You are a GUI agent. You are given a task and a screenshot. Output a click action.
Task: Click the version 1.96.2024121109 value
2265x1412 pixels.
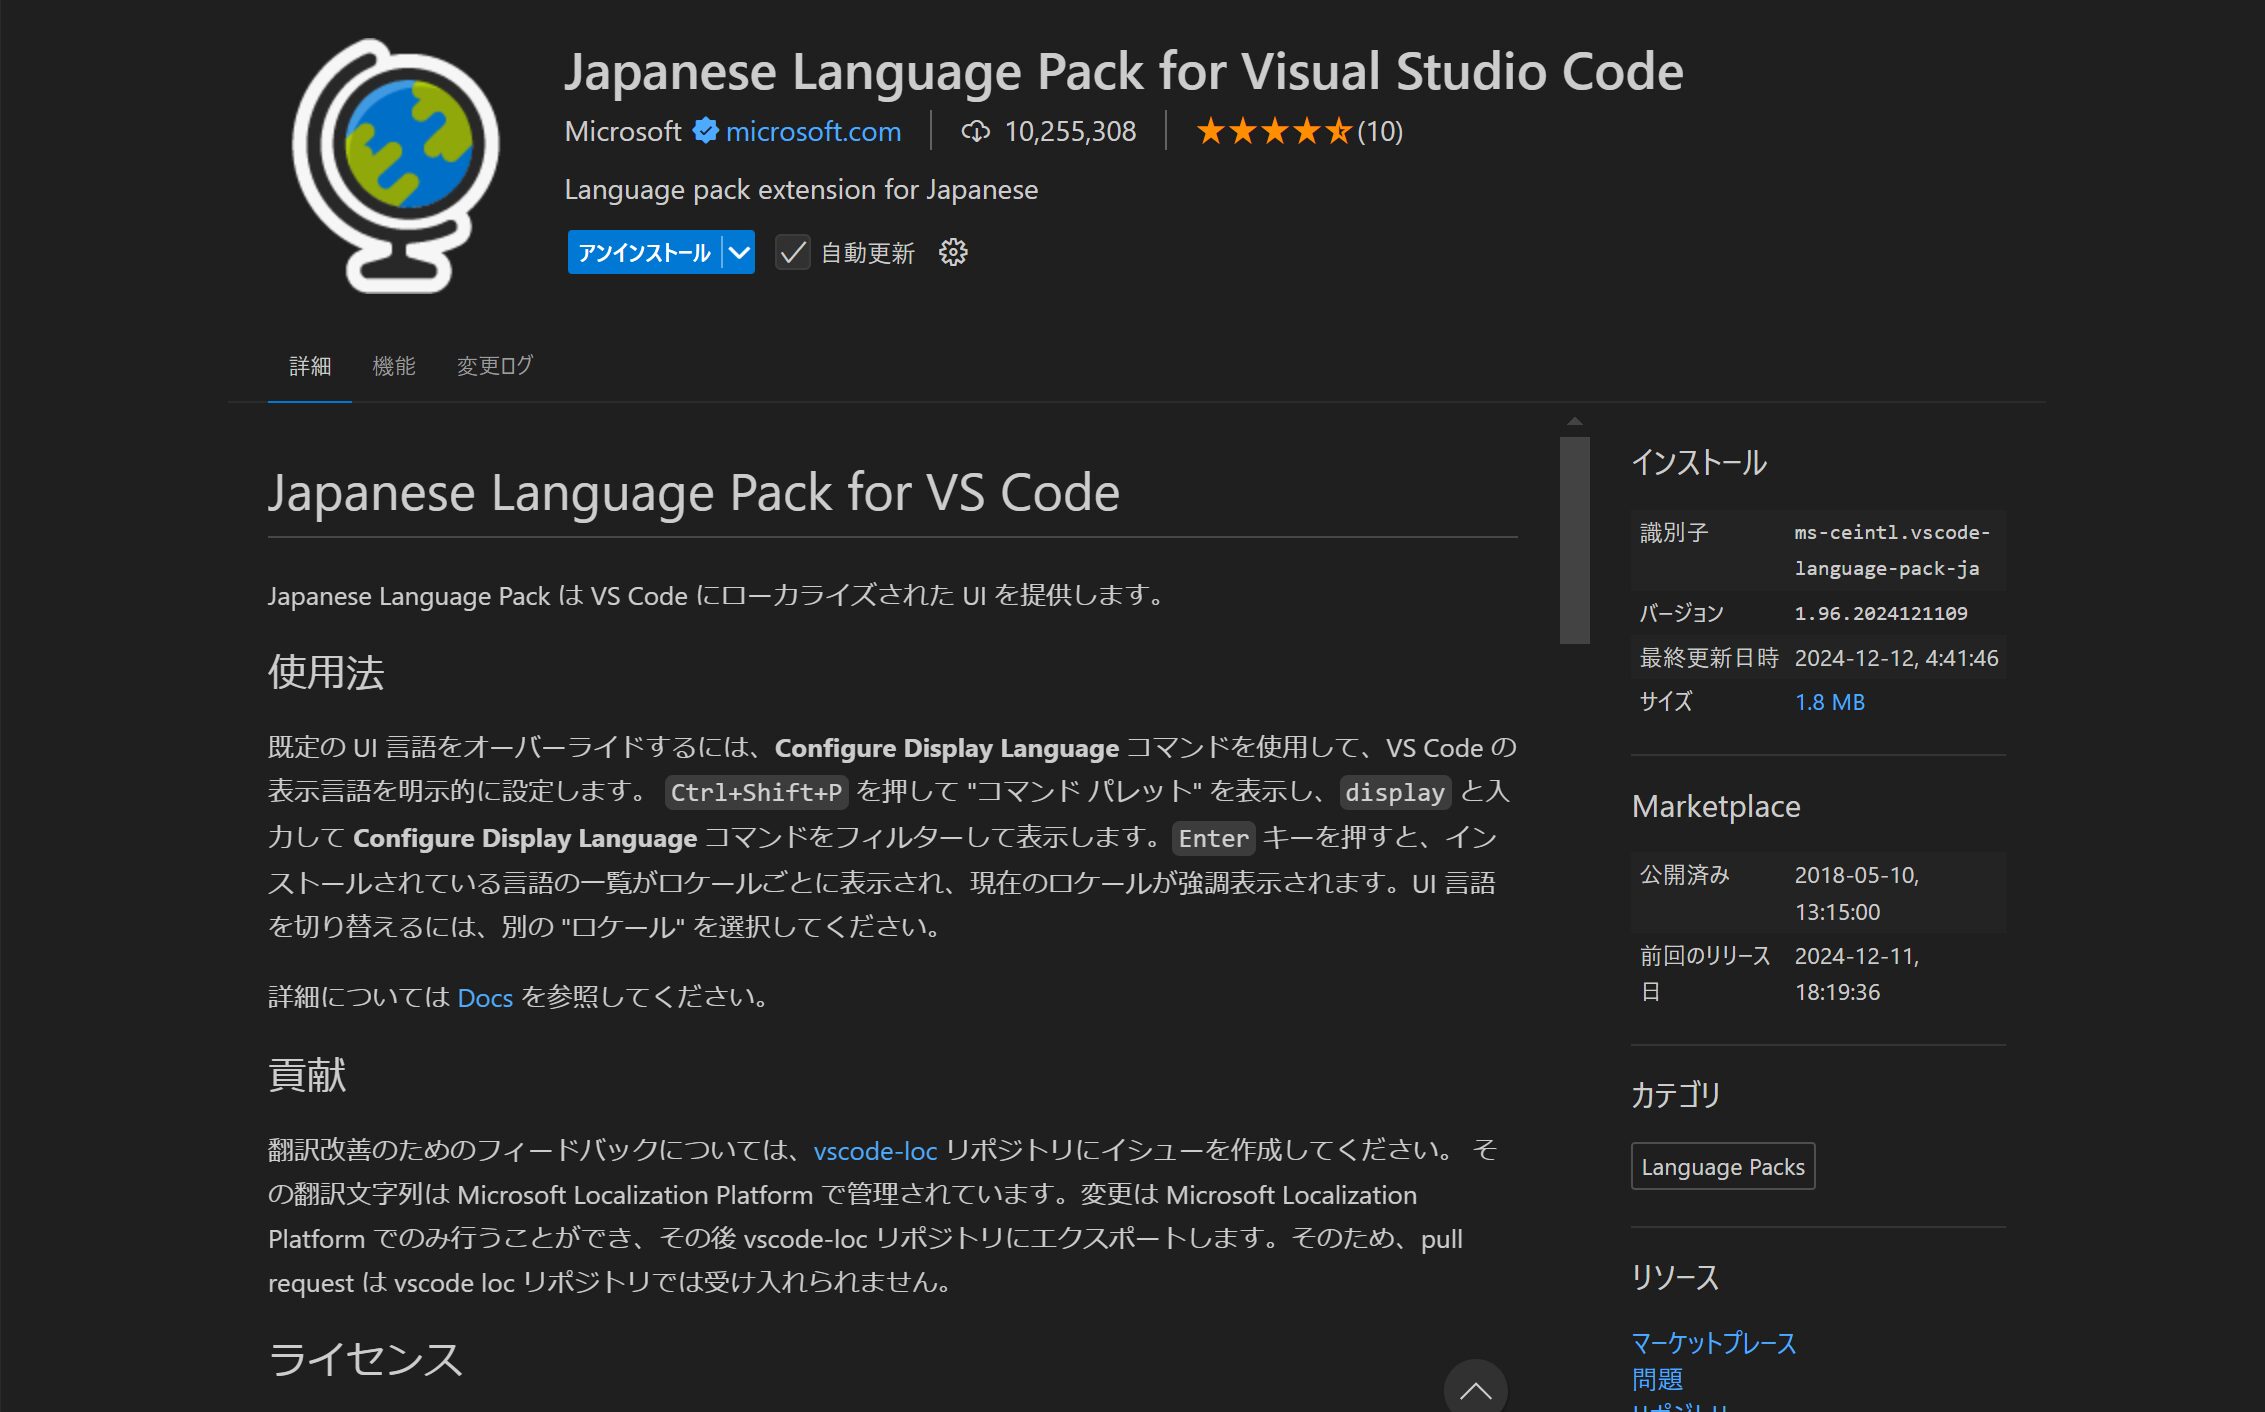click(1881, 613)
